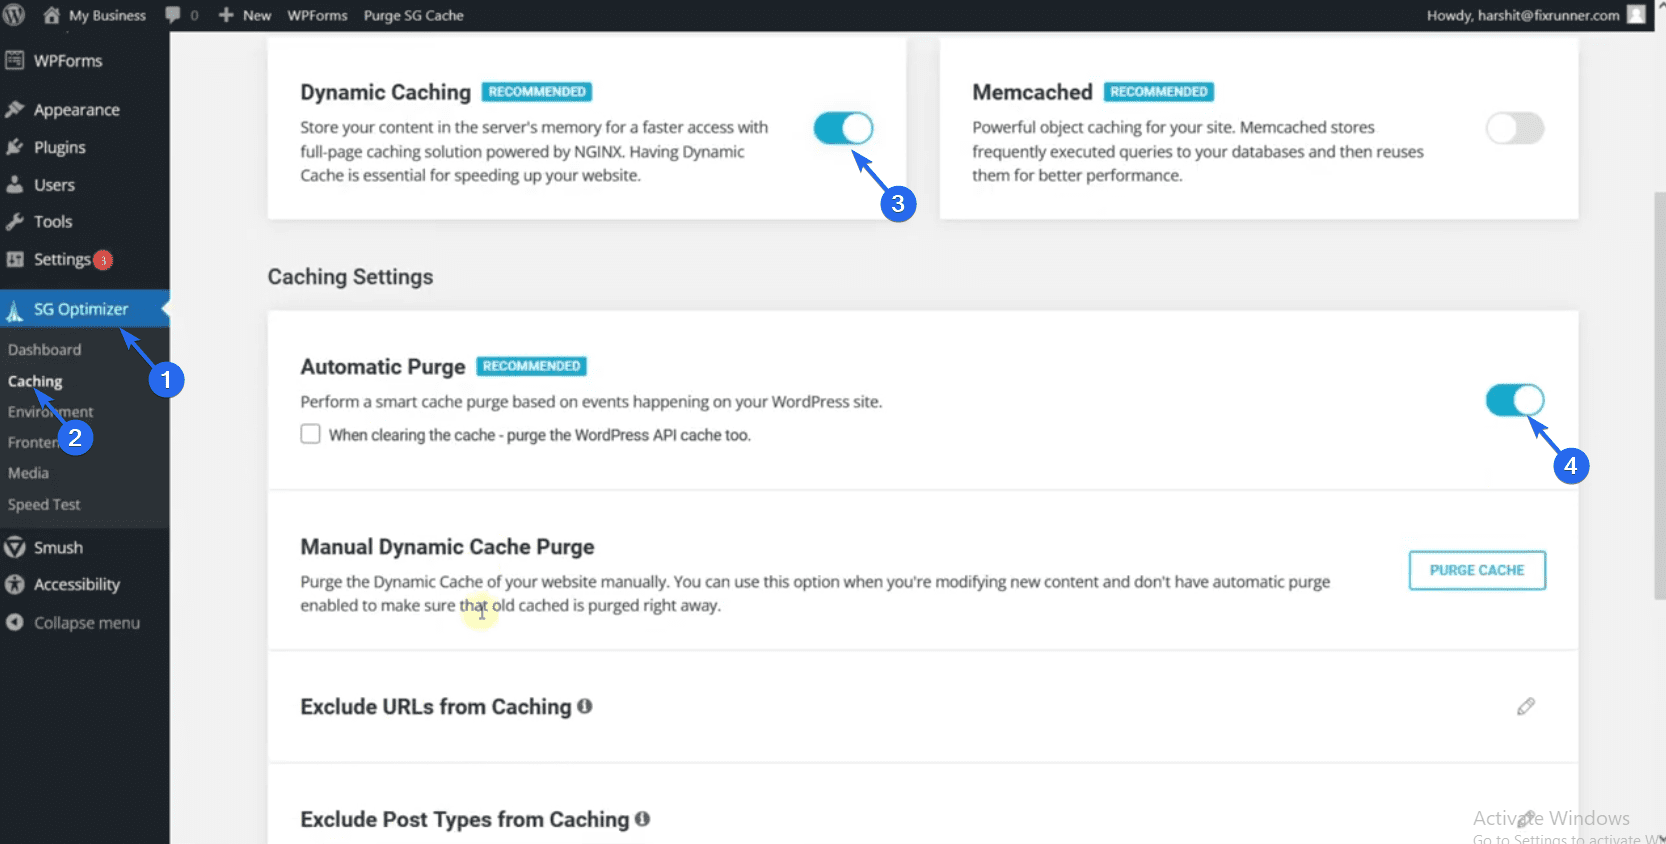The width and height of the screenshot is (1666, 844).
Task: Go to SG Optimizer Dashboard submenu
Action: (x=45, y=350)
